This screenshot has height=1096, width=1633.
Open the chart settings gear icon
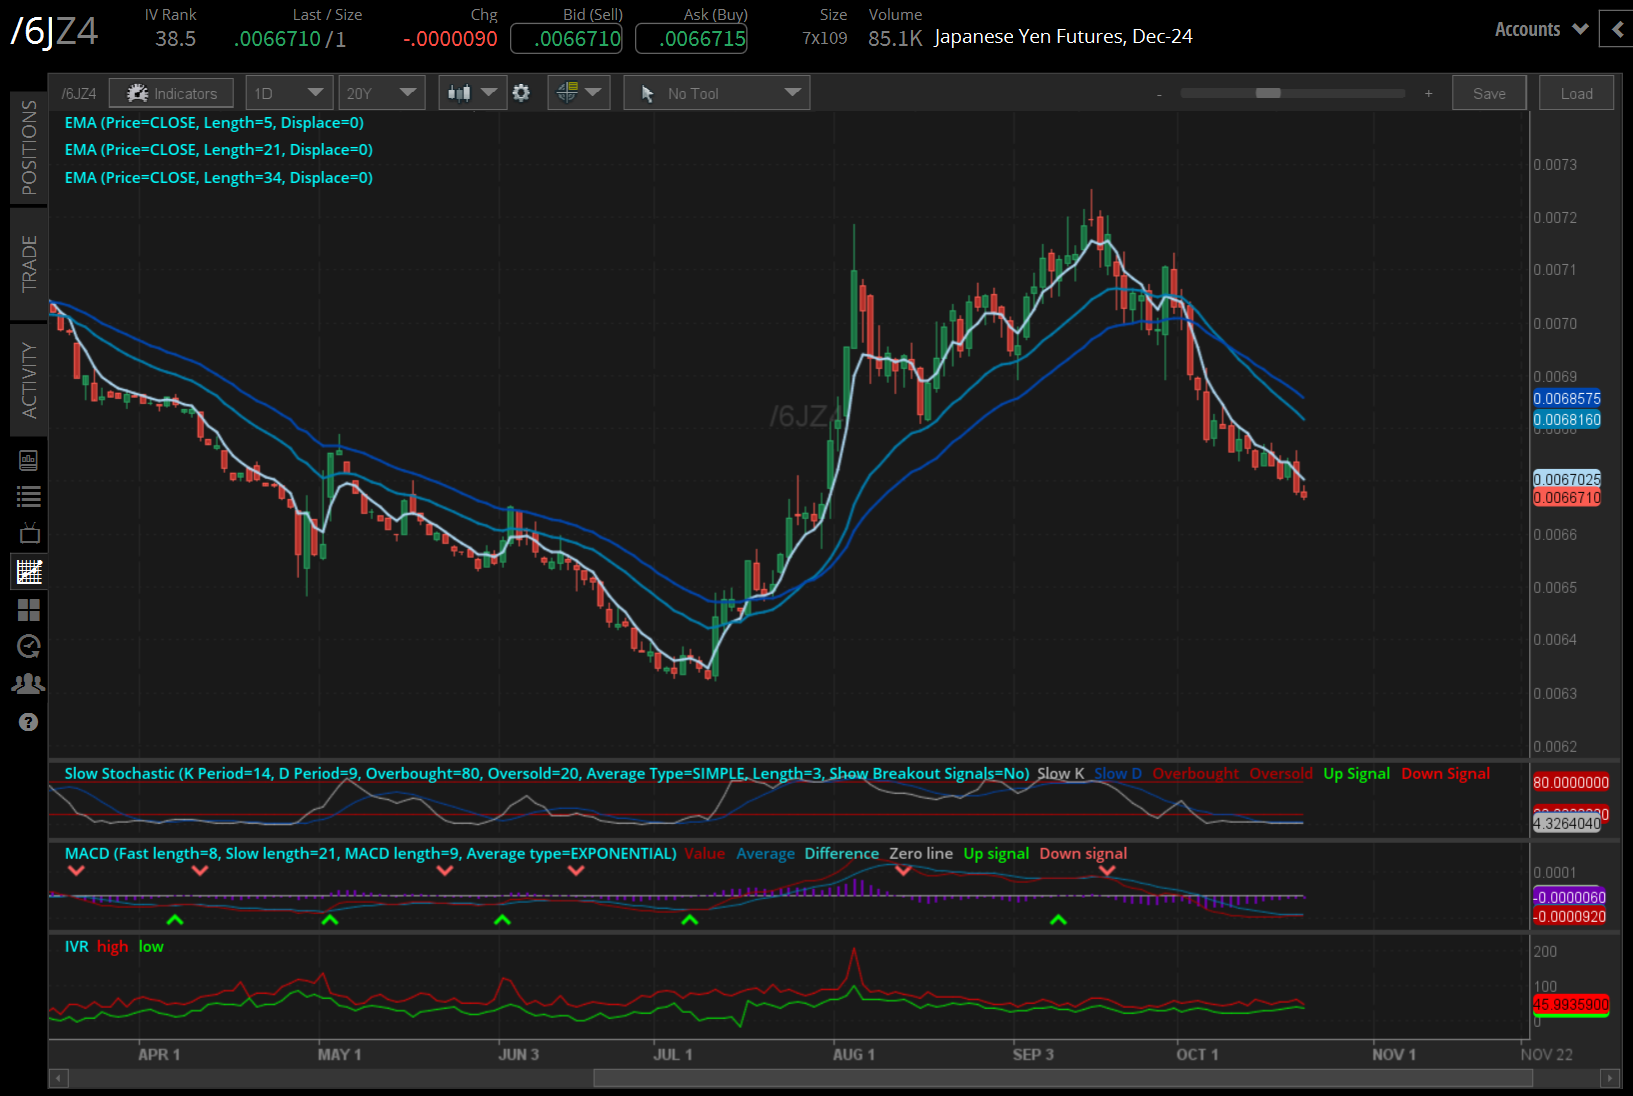point(521,93)
